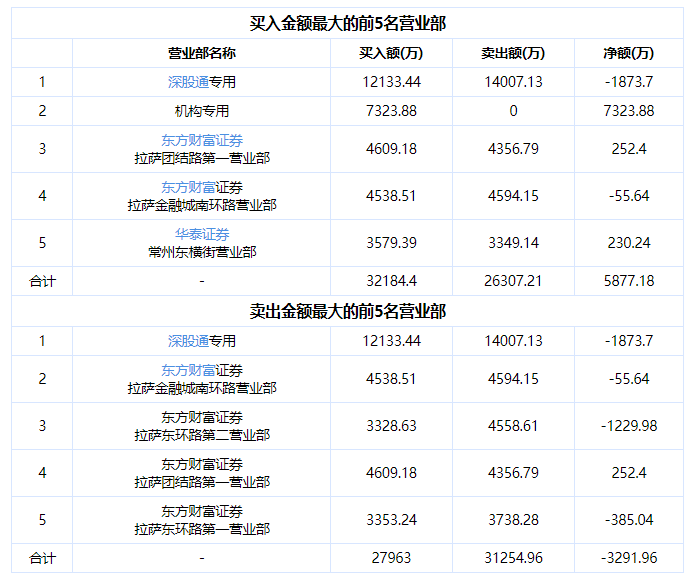
Task: Select 252.4 in the sell table
Action: [x=629, y=473]
